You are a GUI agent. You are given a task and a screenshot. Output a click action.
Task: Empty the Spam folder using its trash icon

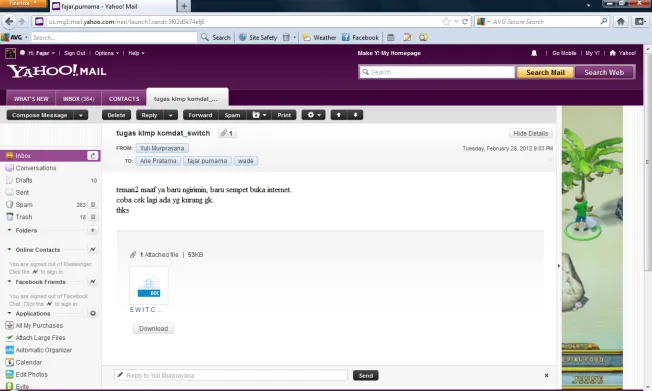[x=93, y=205]
